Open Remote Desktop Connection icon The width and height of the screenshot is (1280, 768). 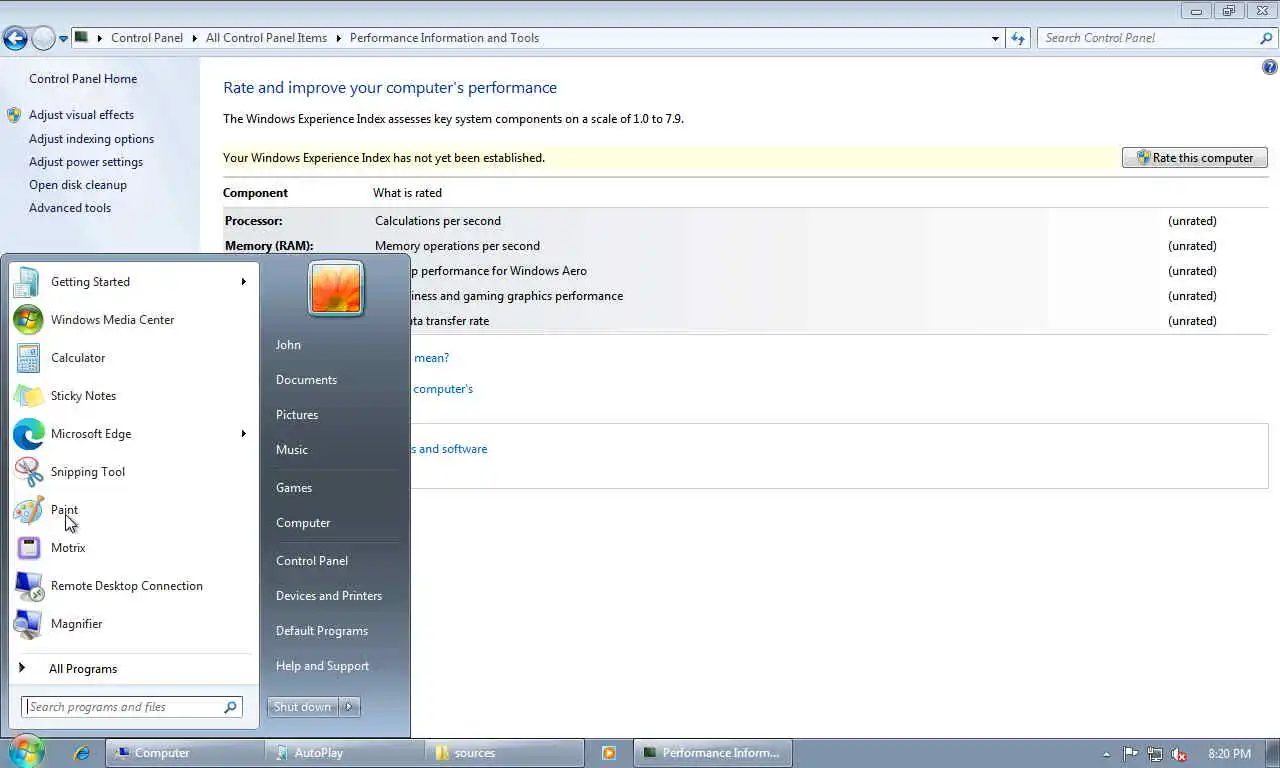(28, 586)
